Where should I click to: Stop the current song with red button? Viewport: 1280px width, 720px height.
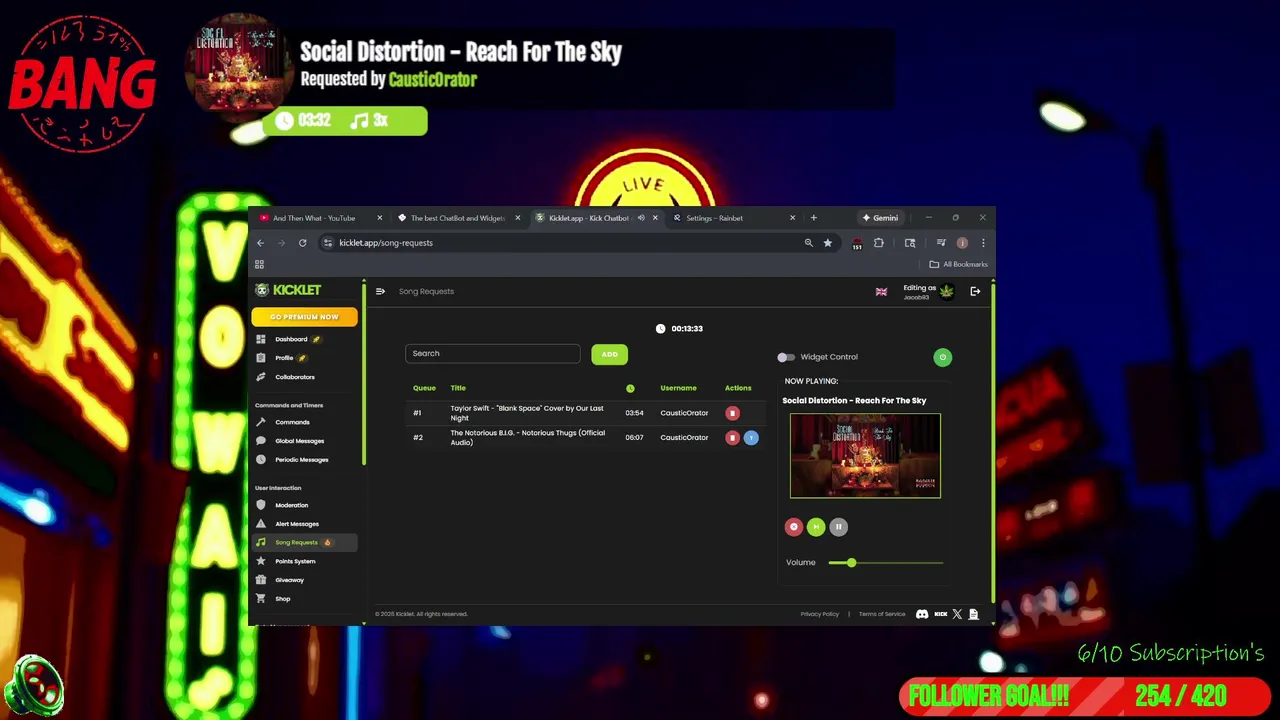(794, 527)
